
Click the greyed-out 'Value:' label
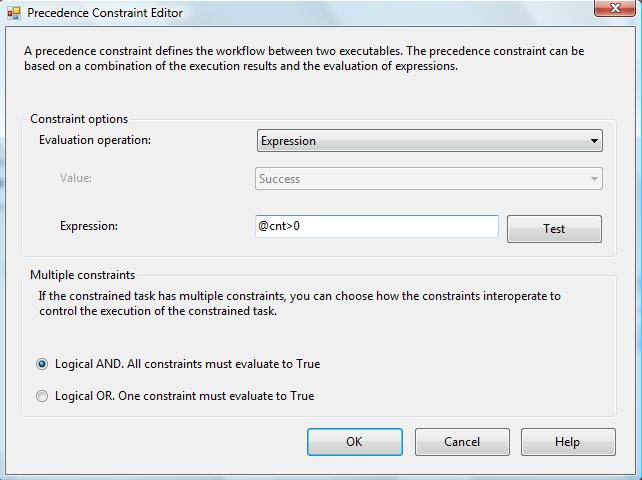pos(76,178)
